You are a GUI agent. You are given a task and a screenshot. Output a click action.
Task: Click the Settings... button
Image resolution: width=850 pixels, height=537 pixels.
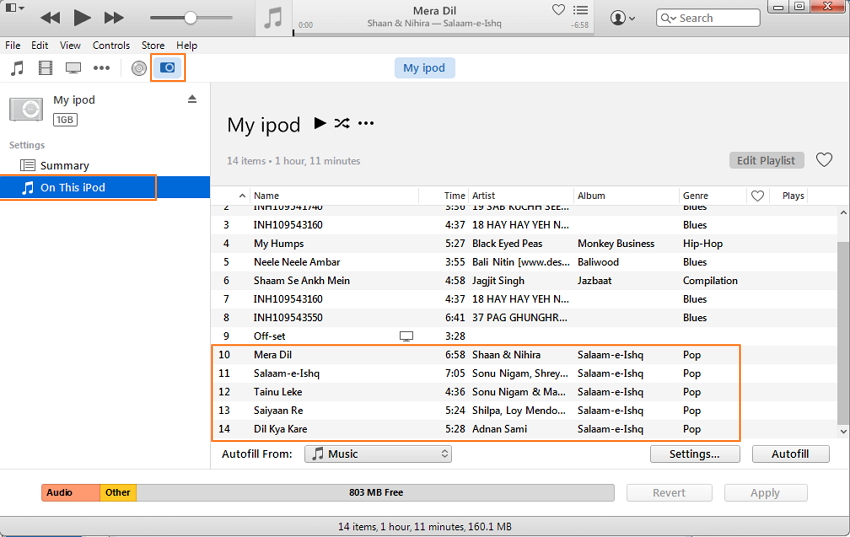[694, 454]
